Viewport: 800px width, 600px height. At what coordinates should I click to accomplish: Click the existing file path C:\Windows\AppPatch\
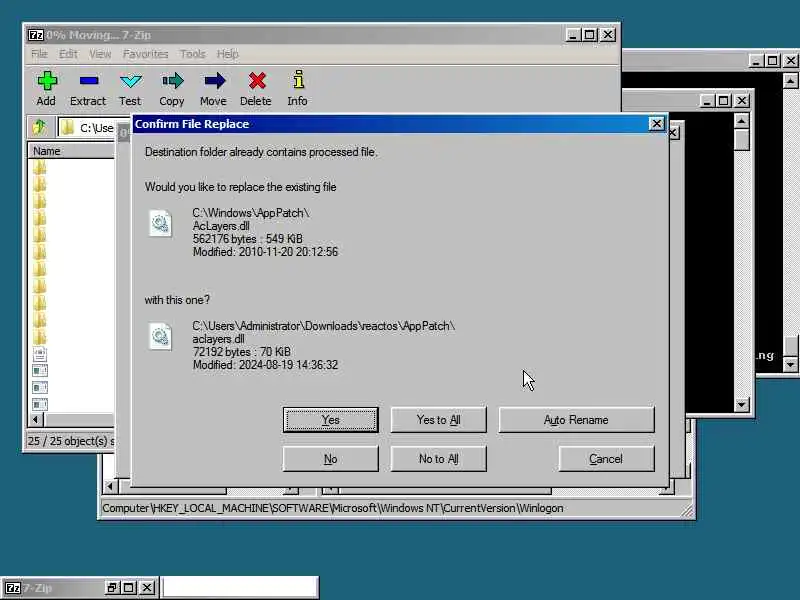(251, 213)
